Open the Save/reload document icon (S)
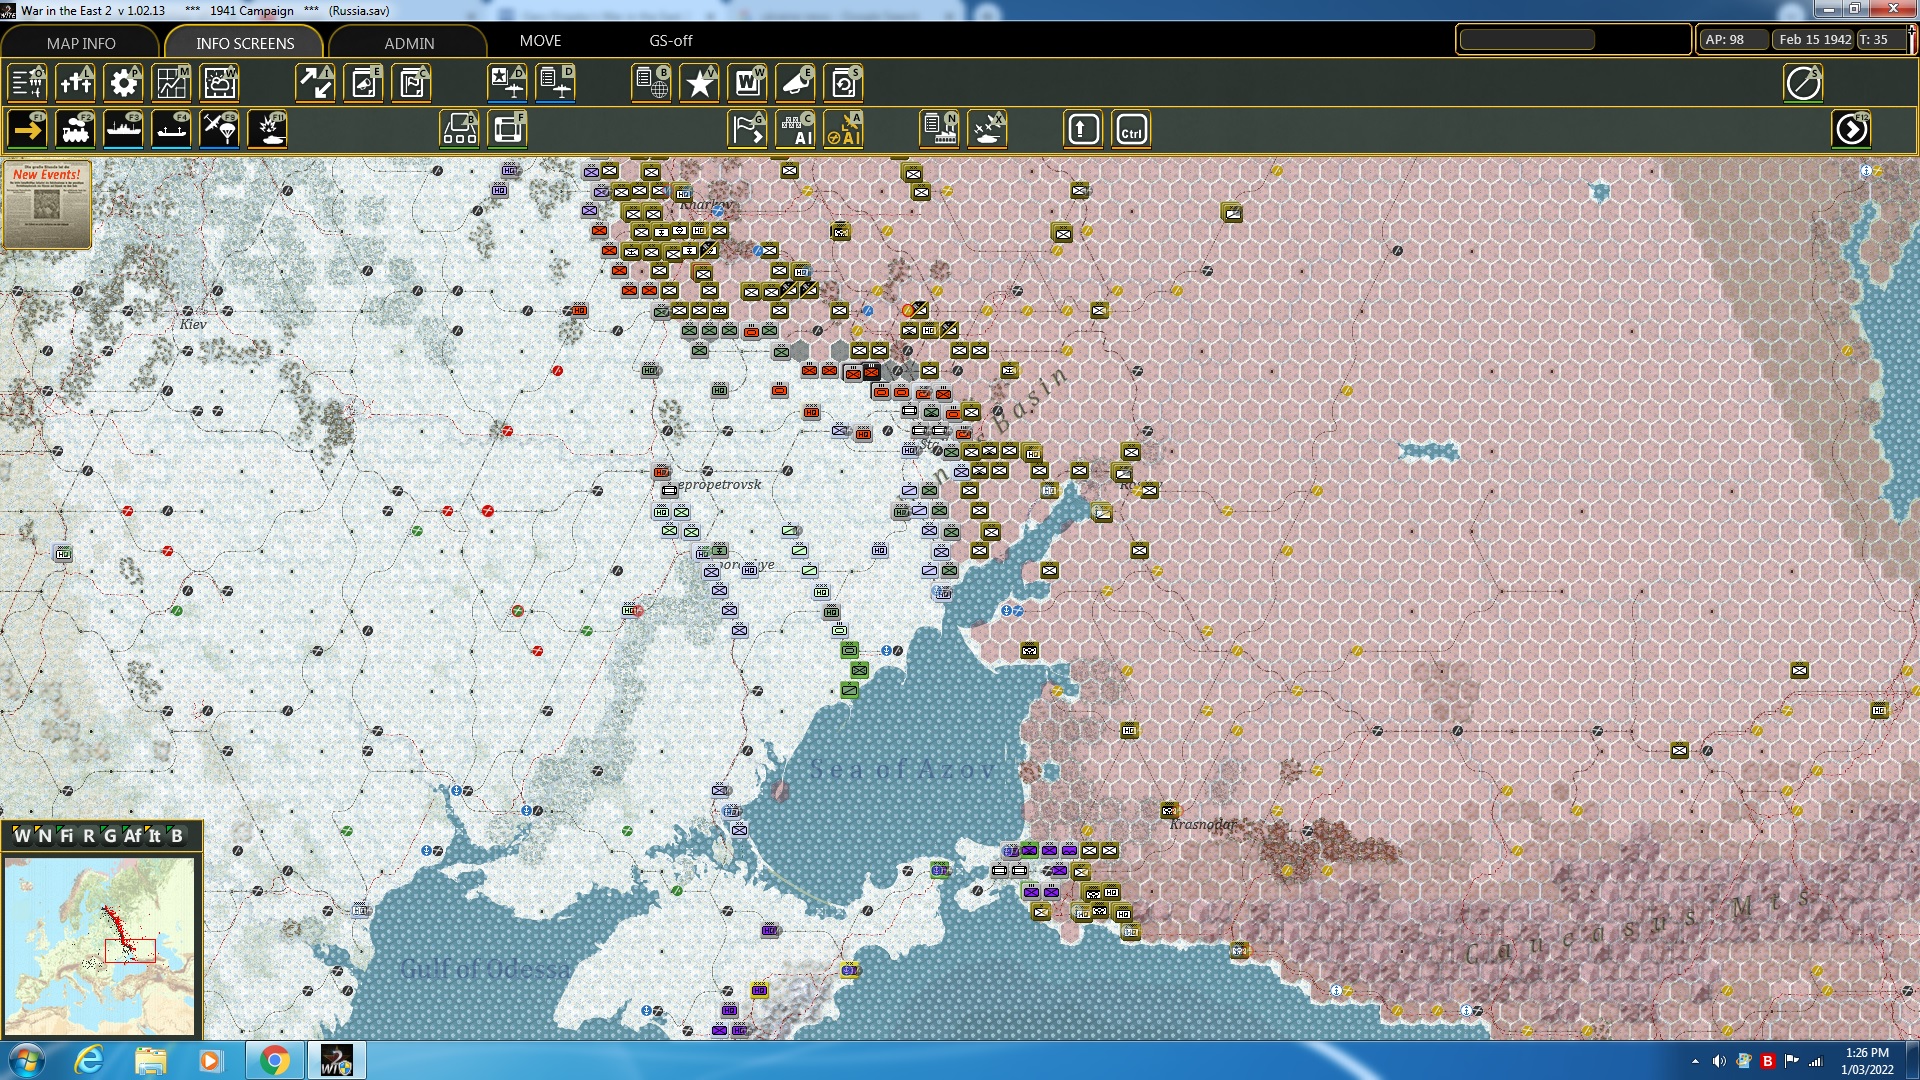The width and height of the screenshot is (1920, 1080). click(x=844, y=83)
